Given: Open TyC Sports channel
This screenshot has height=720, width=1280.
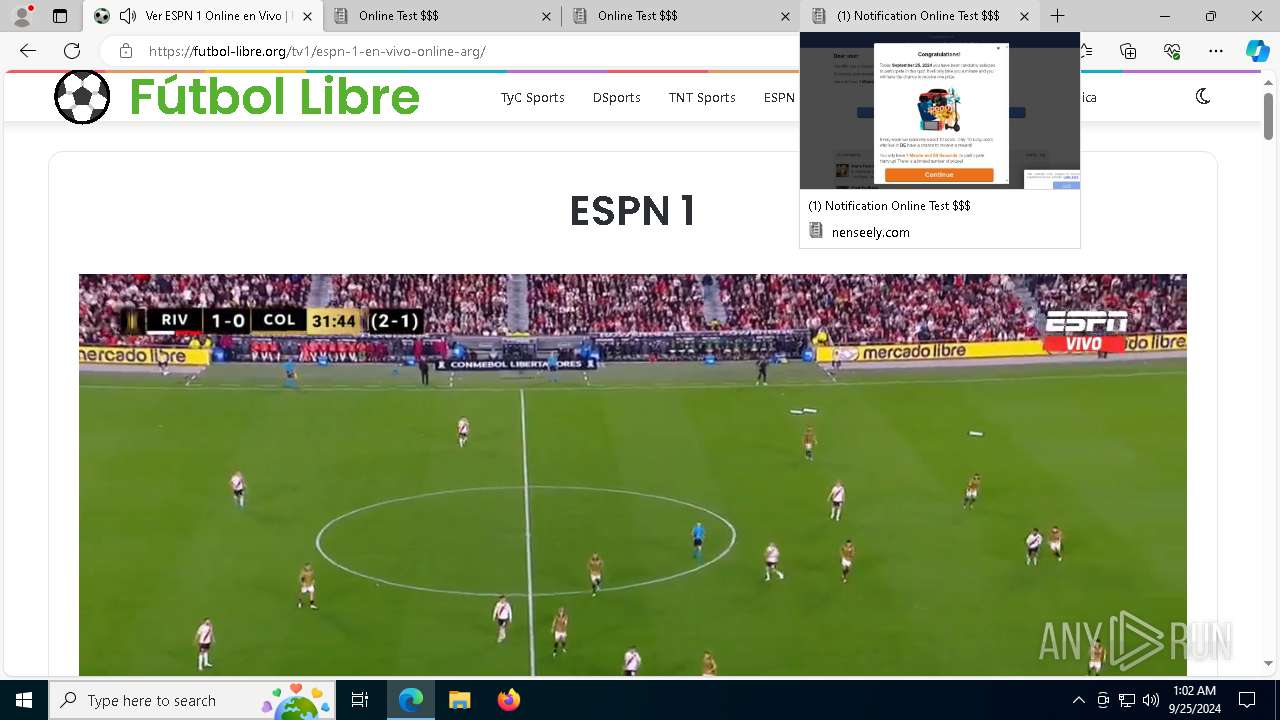Looking at the screenshot, I should point(533,97).
